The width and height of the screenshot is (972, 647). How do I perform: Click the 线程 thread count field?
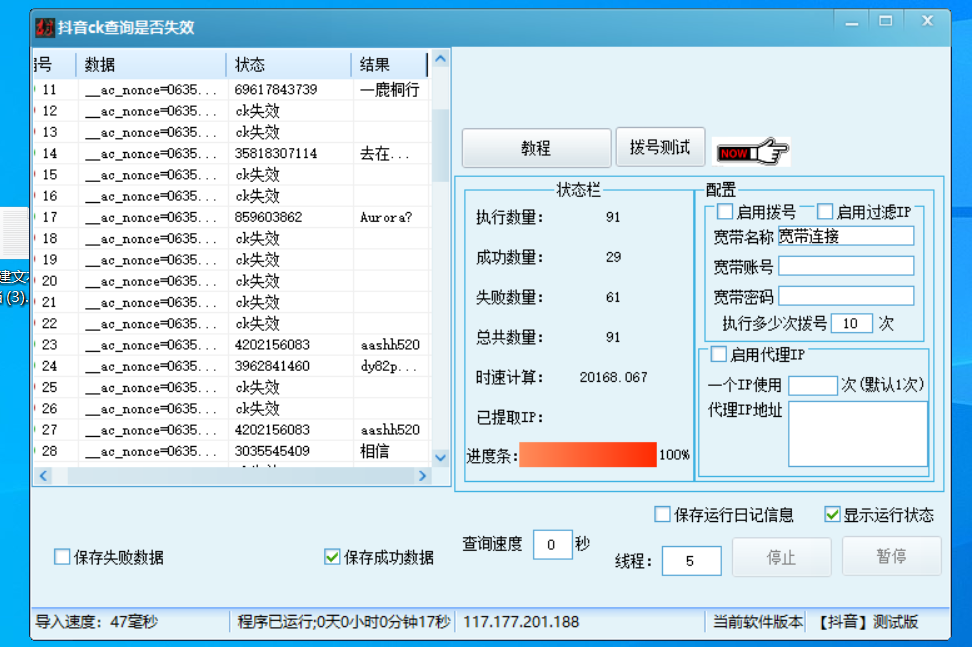point(691,561)
